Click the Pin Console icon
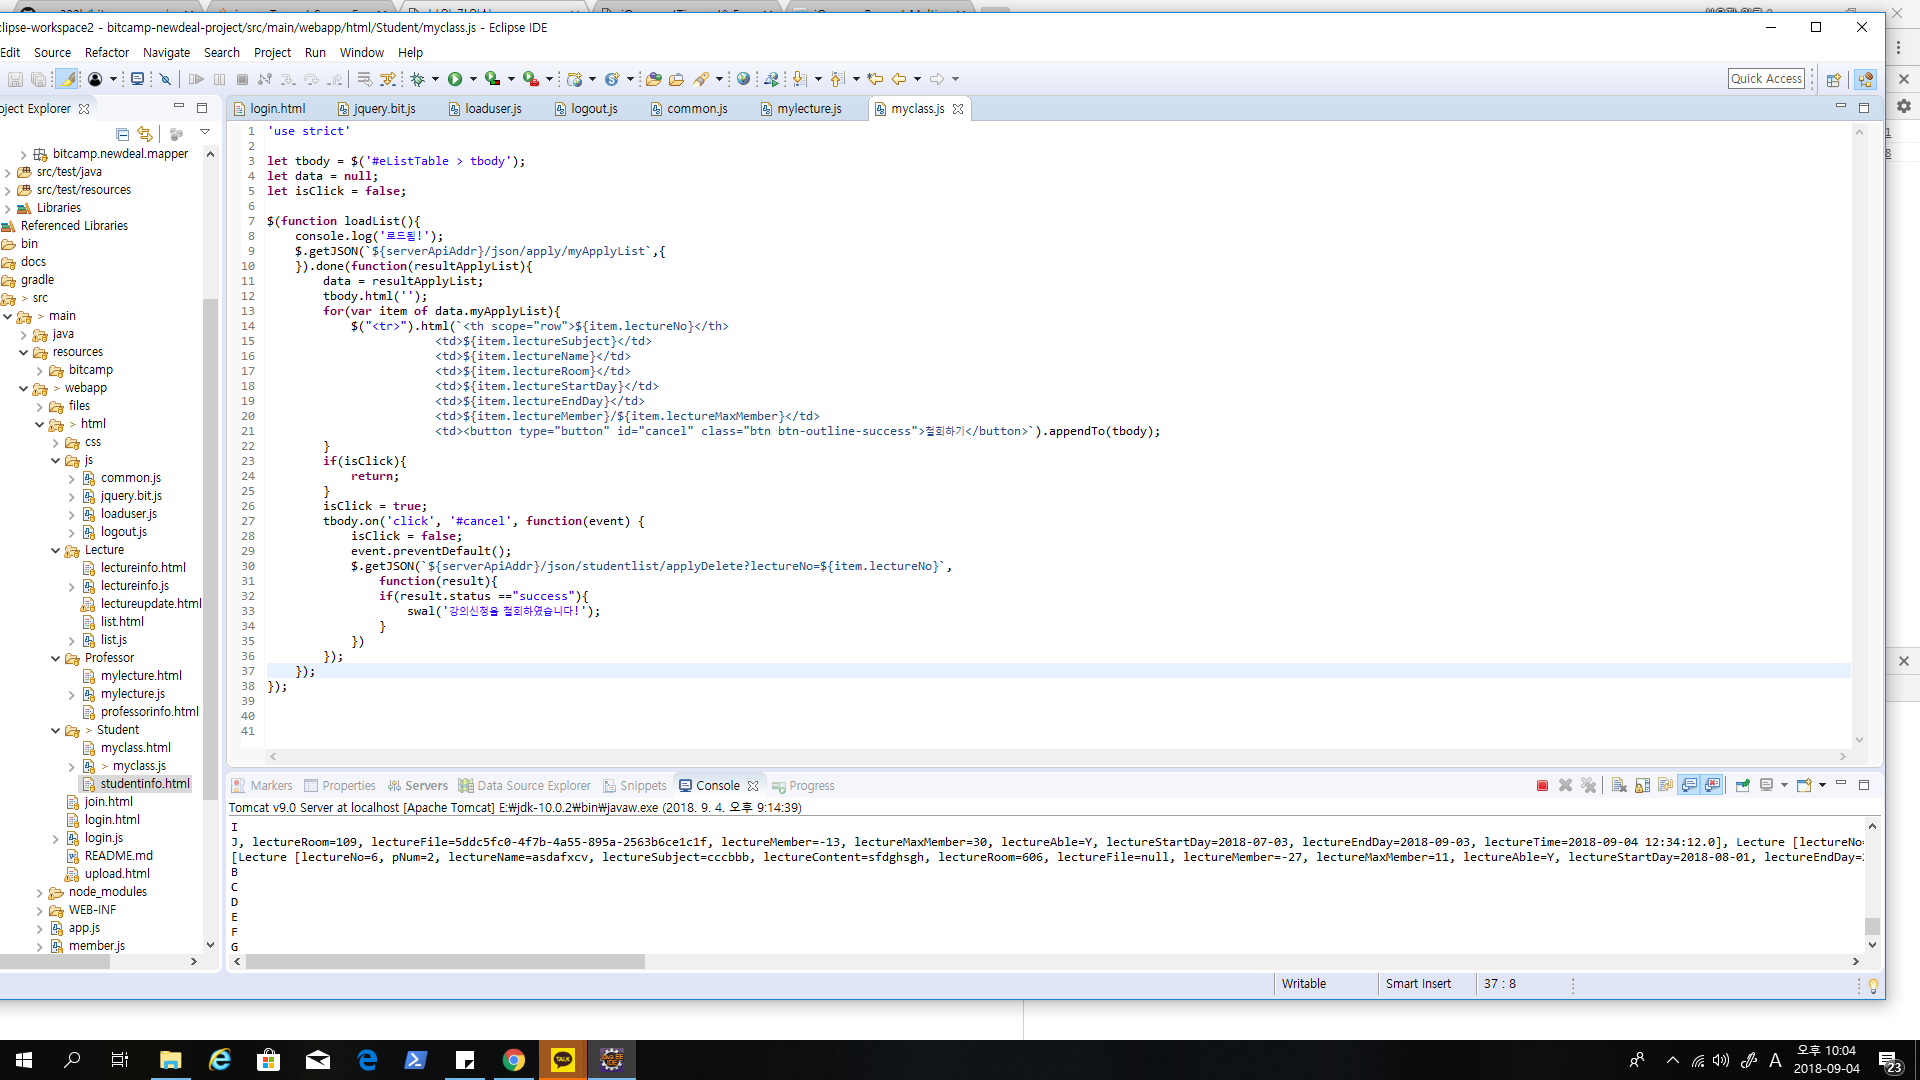 pos(1742,786)
